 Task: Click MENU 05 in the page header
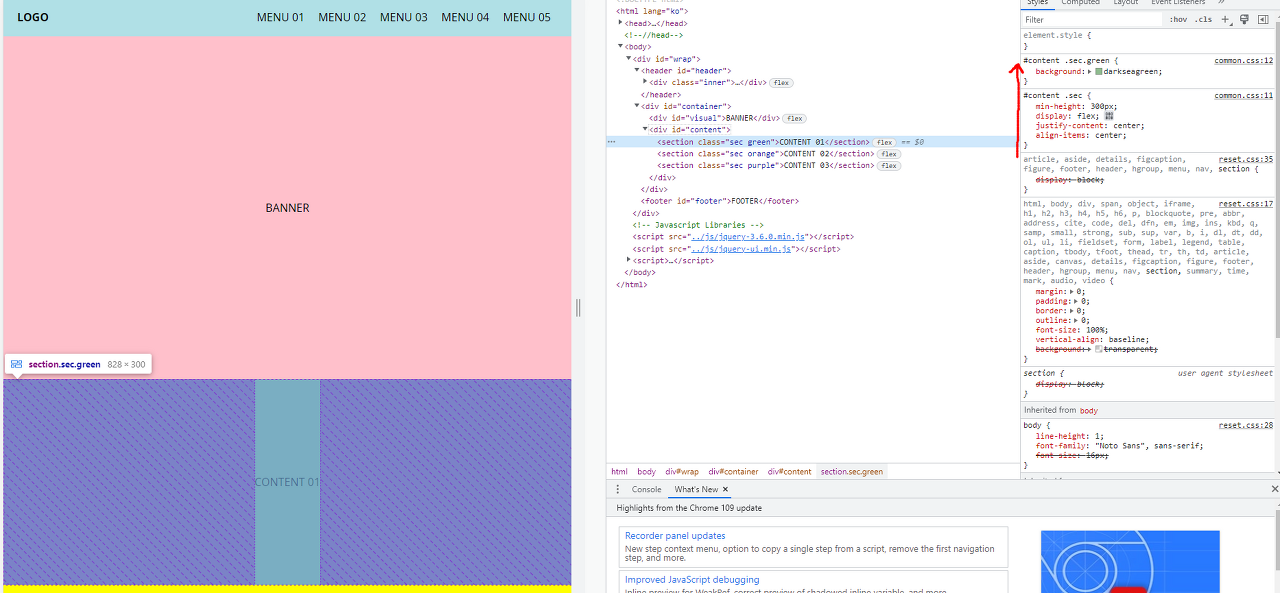(x=527, y=17)
